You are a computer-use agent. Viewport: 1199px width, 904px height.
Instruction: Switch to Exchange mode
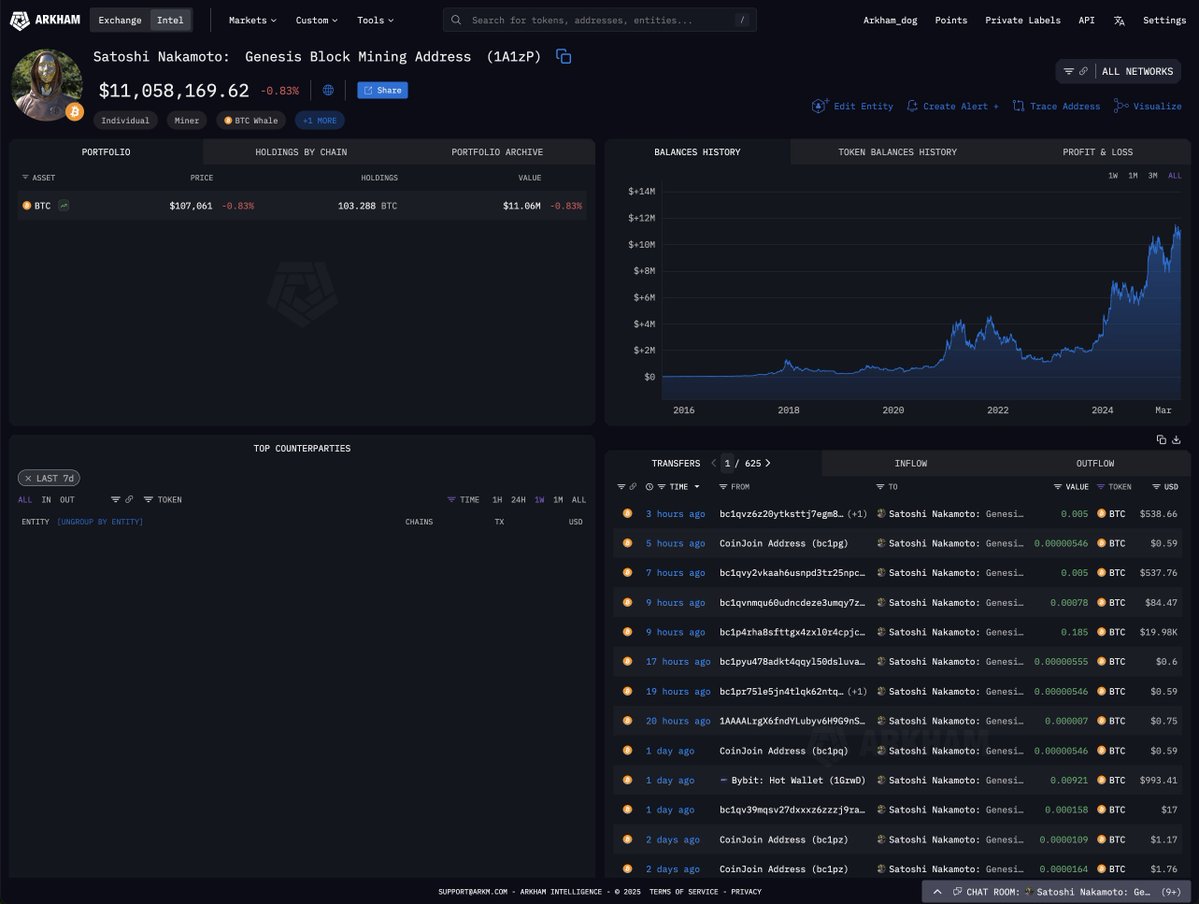point(120,20)
